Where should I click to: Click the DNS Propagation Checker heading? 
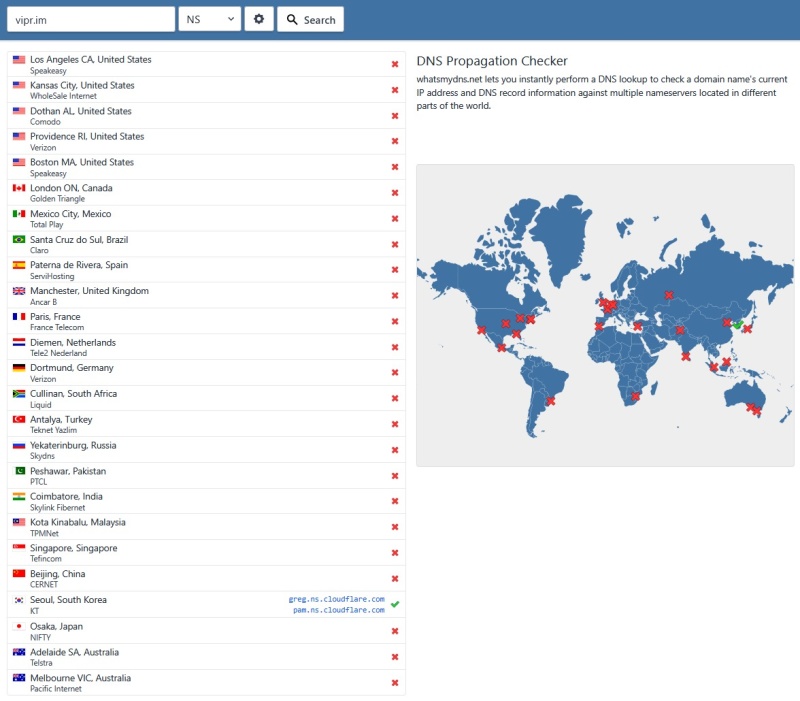coord(492,61)
